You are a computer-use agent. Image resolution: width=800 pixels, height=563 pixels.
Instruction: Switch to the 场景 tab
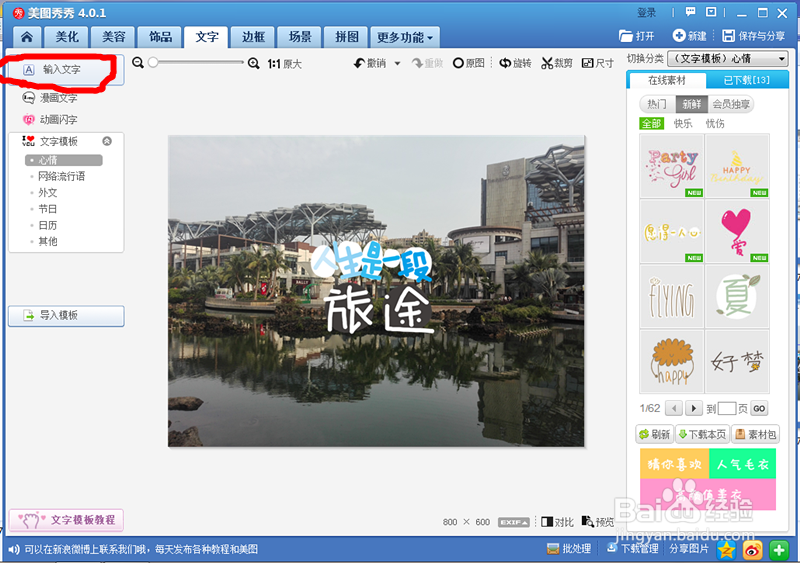300,37
